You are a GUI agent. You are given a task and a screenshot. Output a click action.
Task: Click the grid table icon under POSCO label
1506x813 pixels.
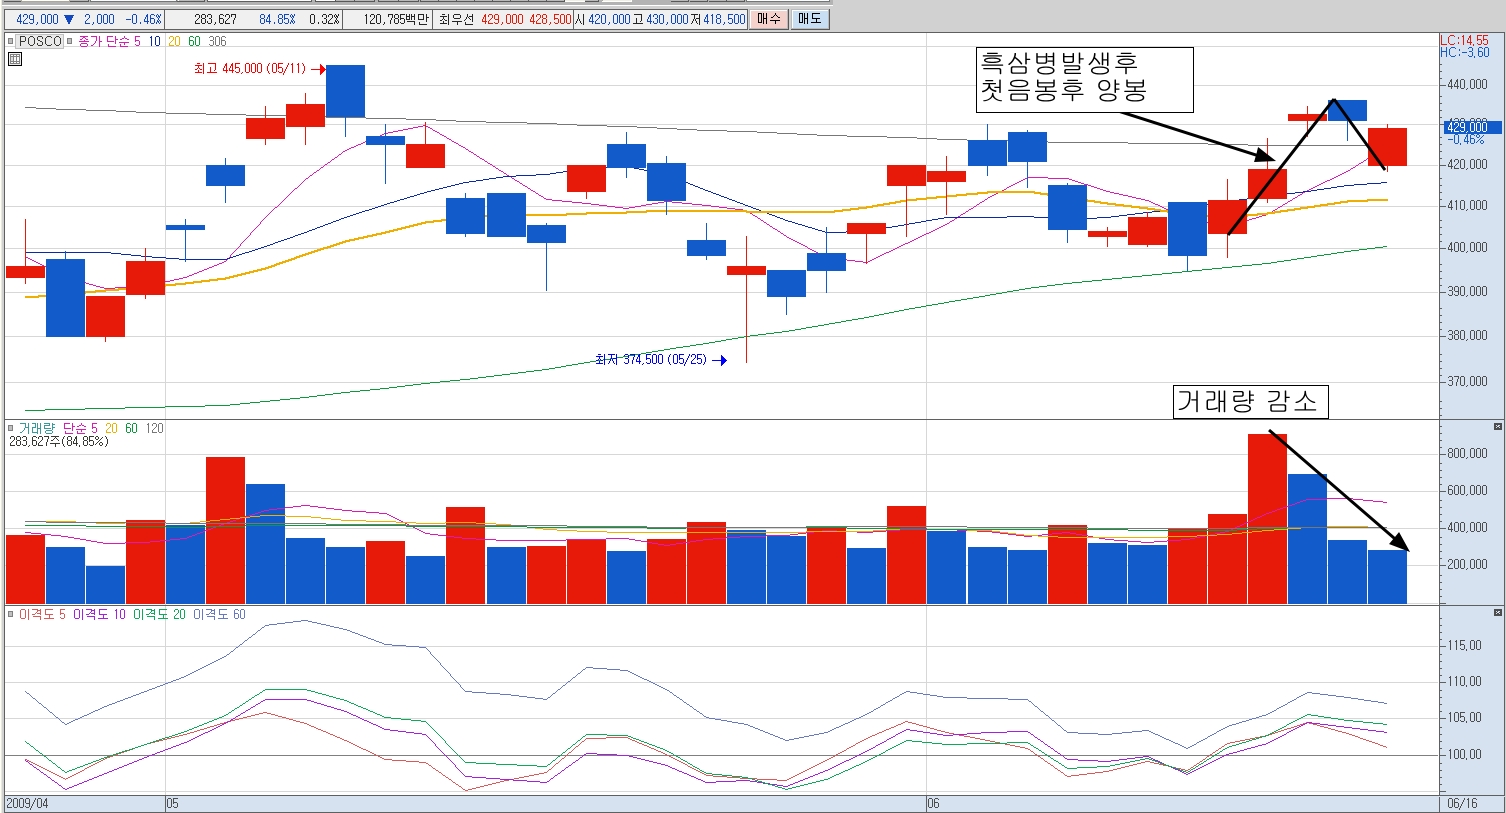point(15,59)
